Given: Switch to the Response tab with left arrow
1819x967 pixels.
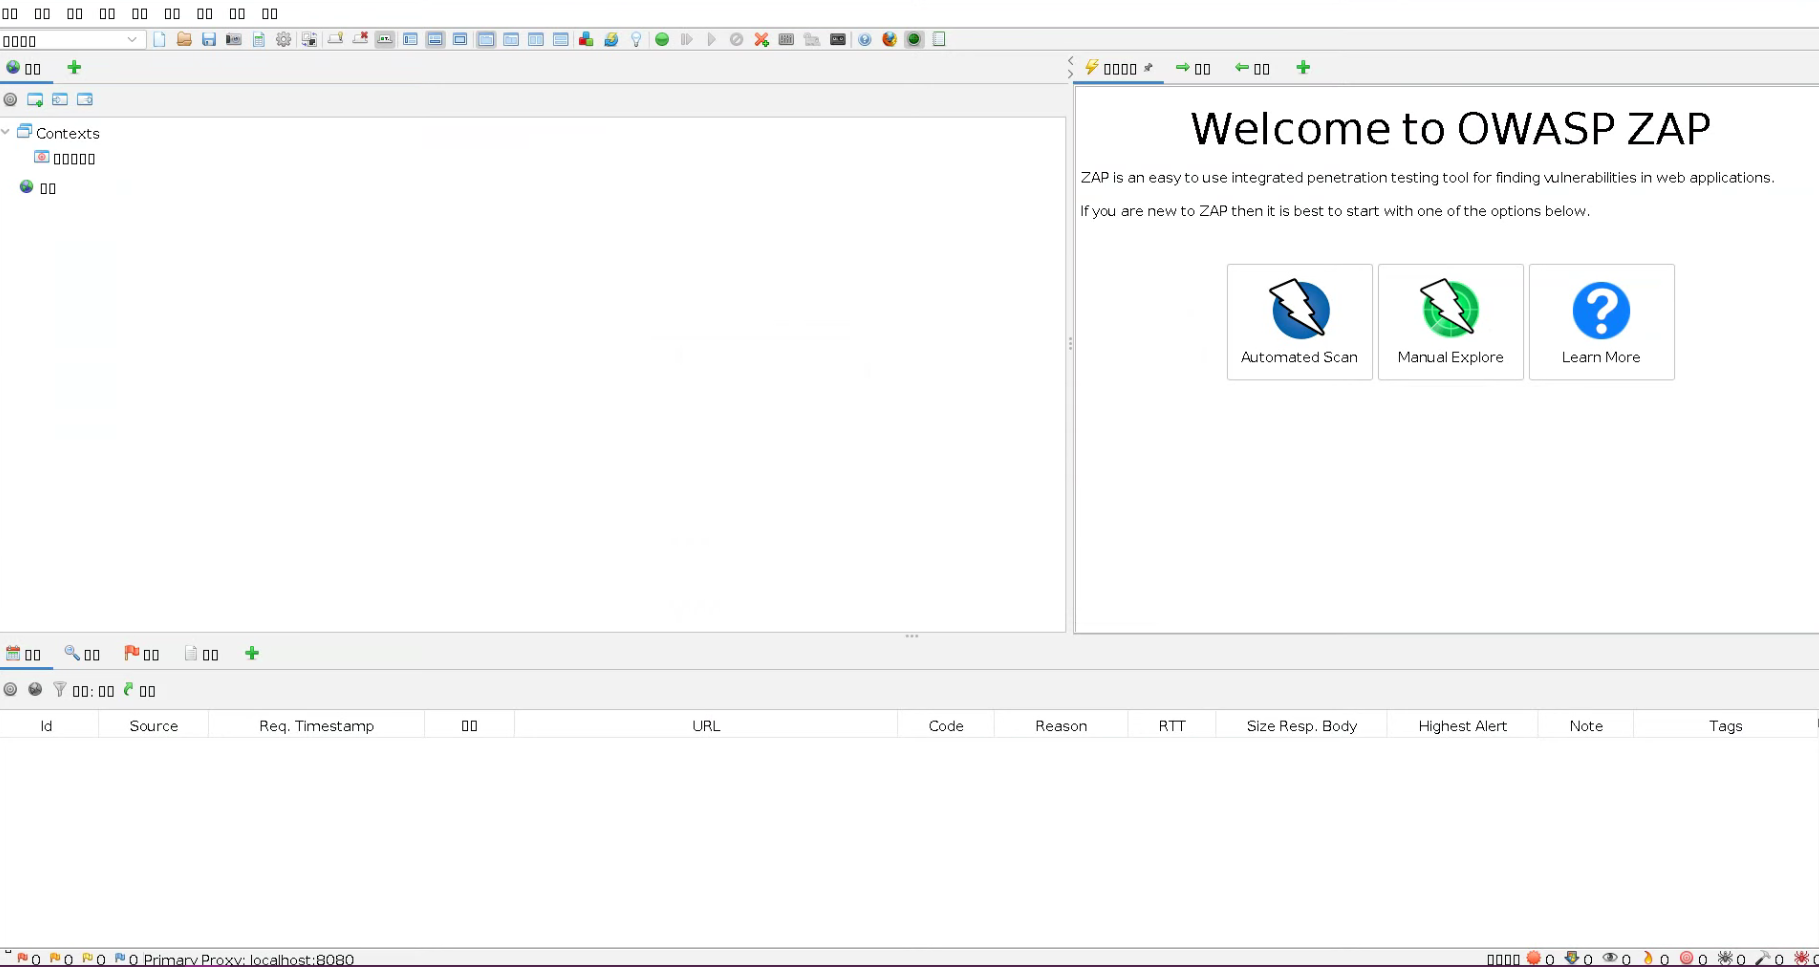Looking at the screenshot, I should [1252, 68].
